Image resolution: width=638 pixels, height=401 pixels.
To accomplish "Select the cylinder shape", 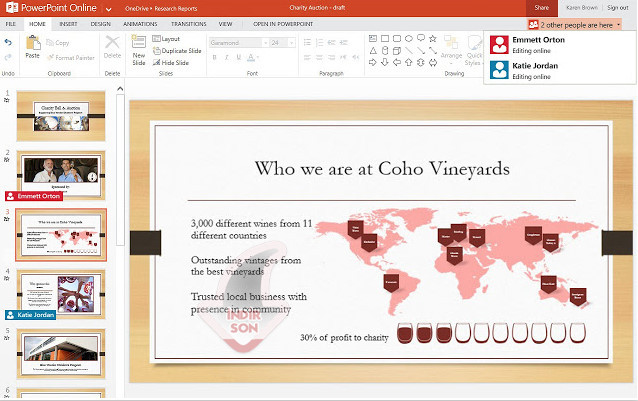I will 385,50.
